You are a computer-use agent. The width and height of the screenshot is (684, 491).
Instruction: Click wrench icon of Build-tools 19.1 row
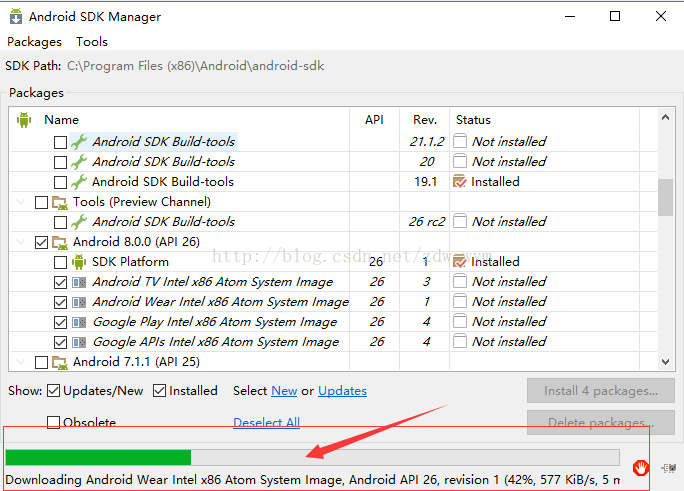(79, 182)
